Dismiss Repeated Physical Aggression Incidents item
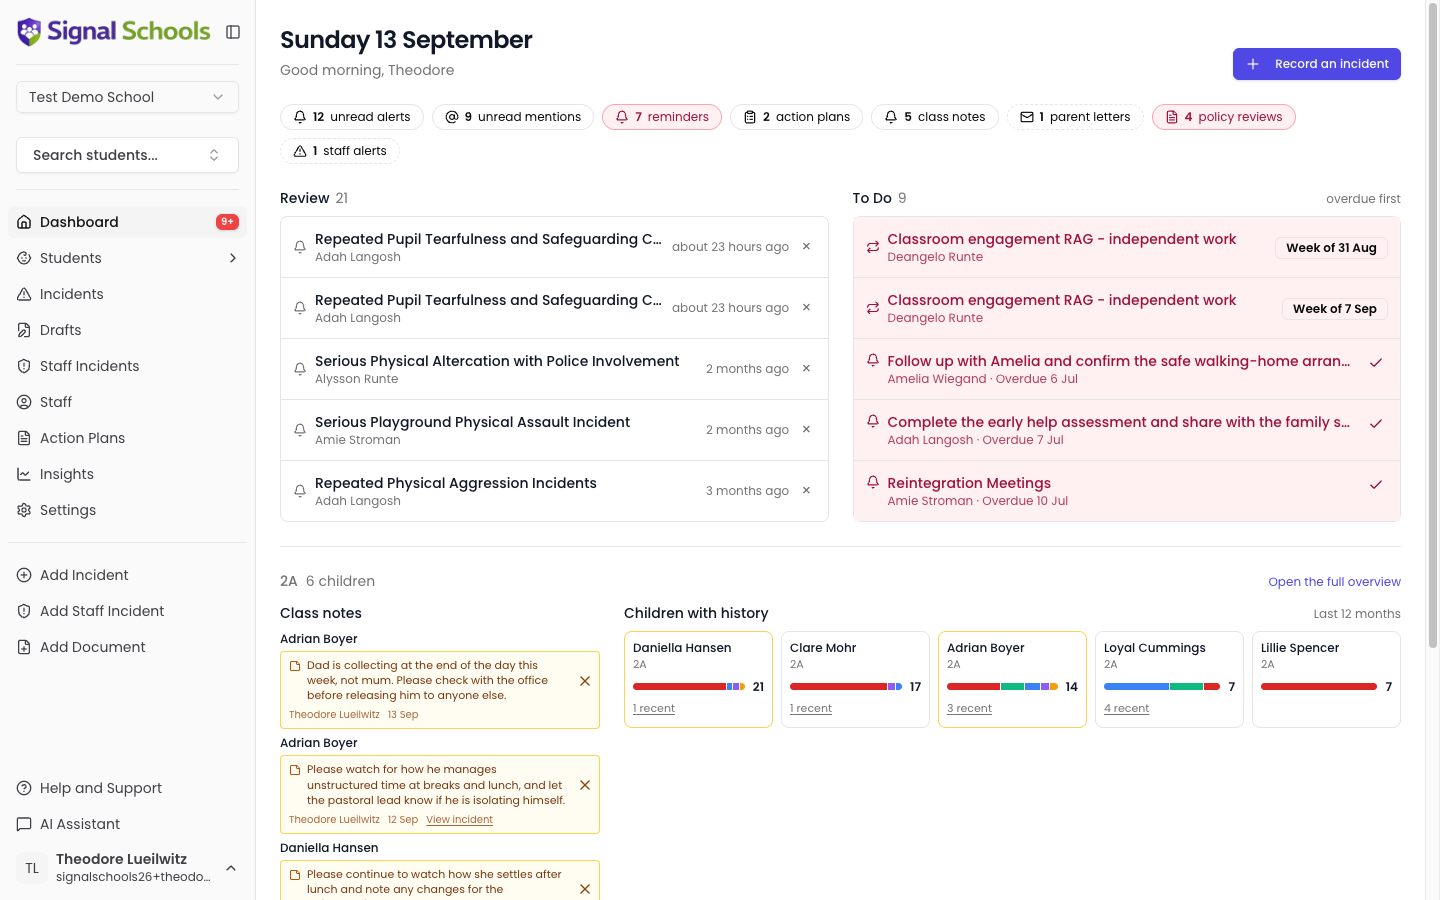Screen dimensions: 1440x900 click(x=806, y=491)
